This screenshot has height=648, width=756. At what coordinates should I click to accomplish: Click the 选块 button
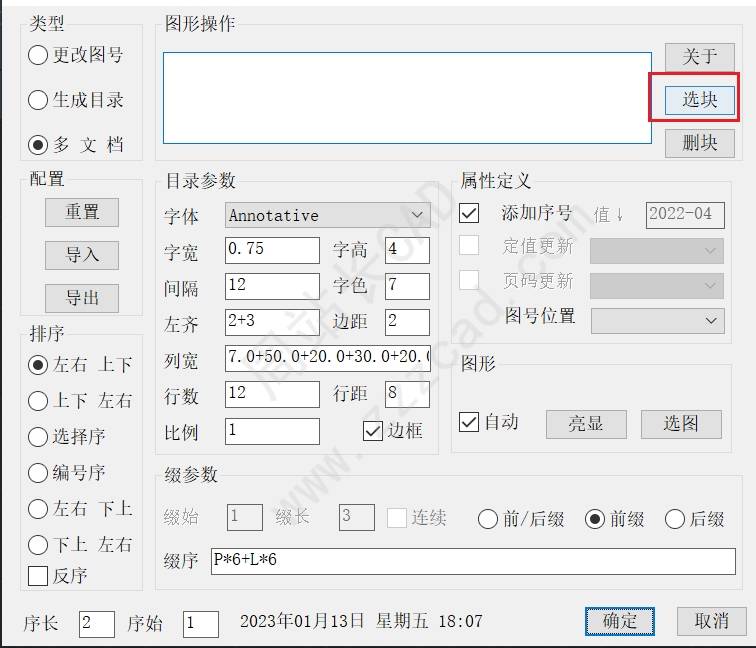699,99
